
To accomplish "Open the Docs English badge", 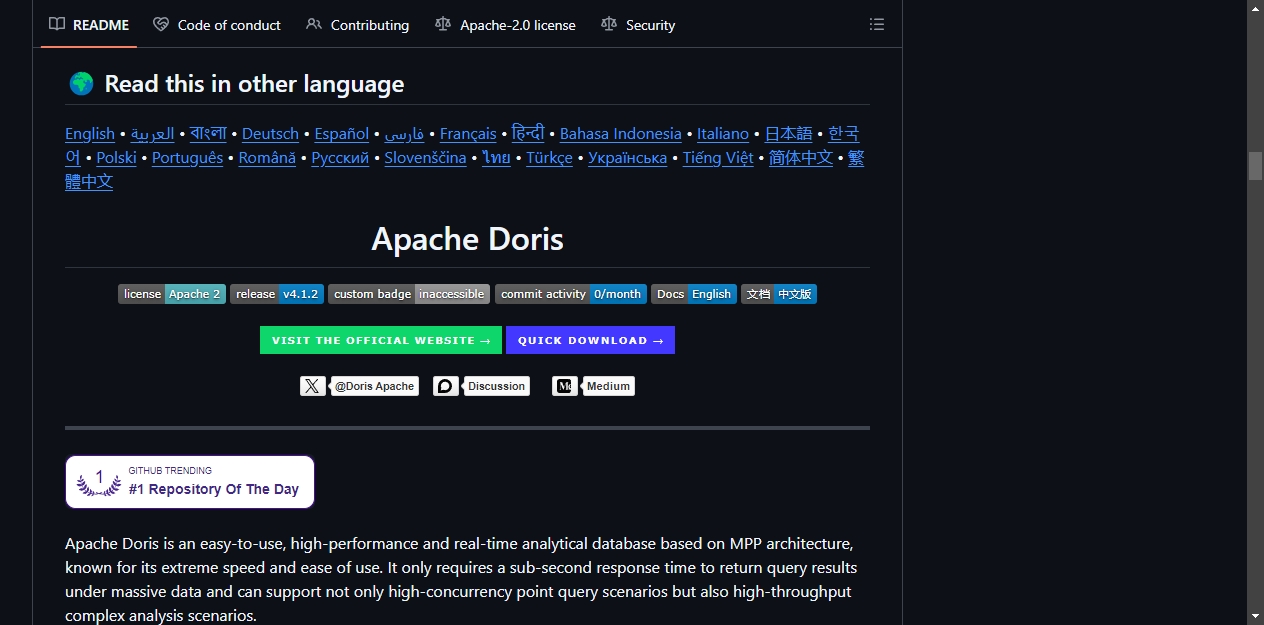I will click(694, 294).
